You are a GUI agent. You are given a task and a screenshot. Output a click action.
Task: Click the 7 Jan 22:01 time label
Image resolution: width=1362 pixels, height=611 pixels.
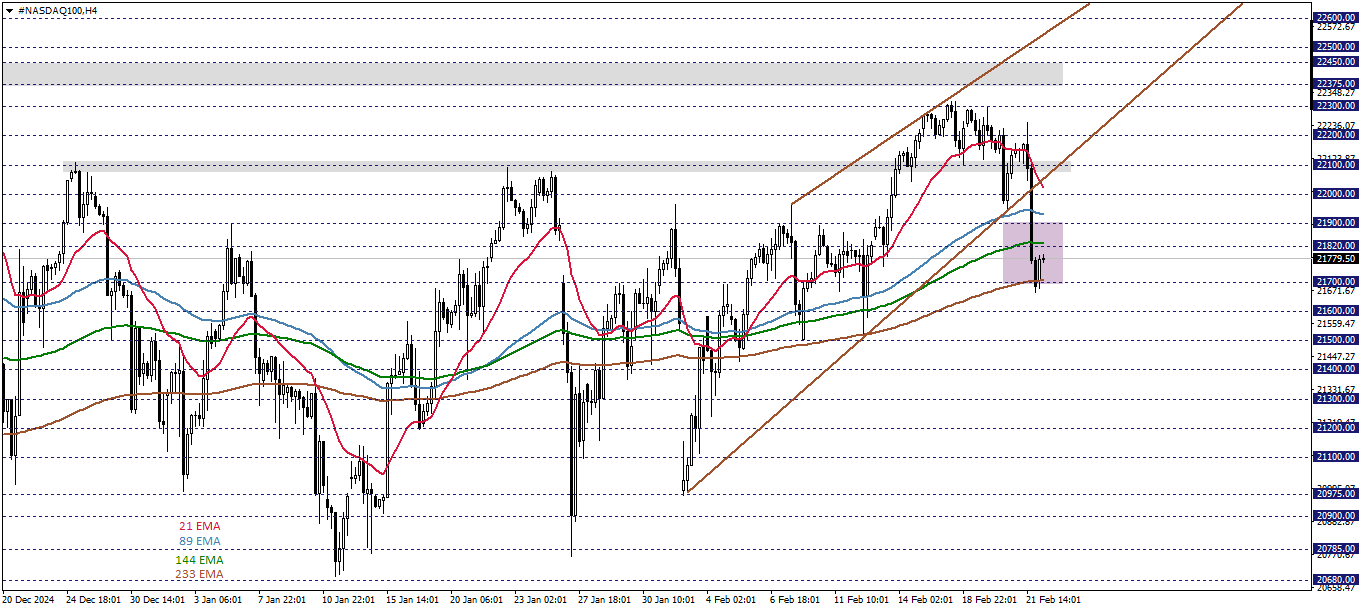[x=283, y=600]
